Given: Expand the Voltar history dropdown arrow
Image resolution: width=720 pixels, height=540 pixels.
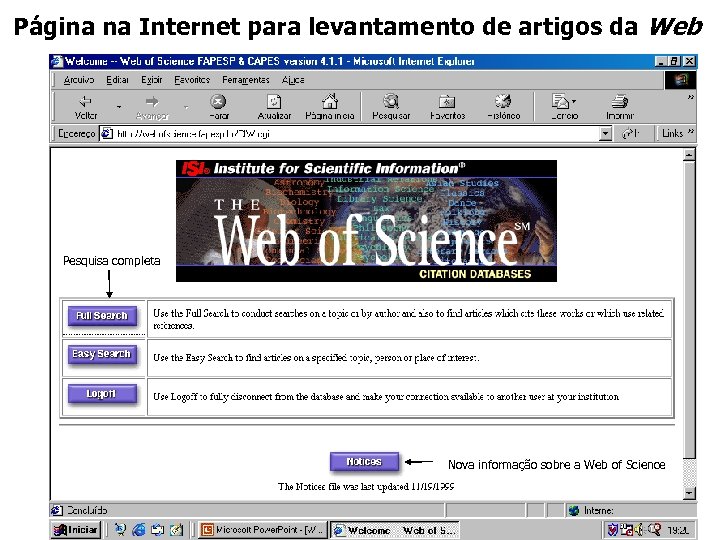Looking at the screenshot, I should [x=119, y=107].
